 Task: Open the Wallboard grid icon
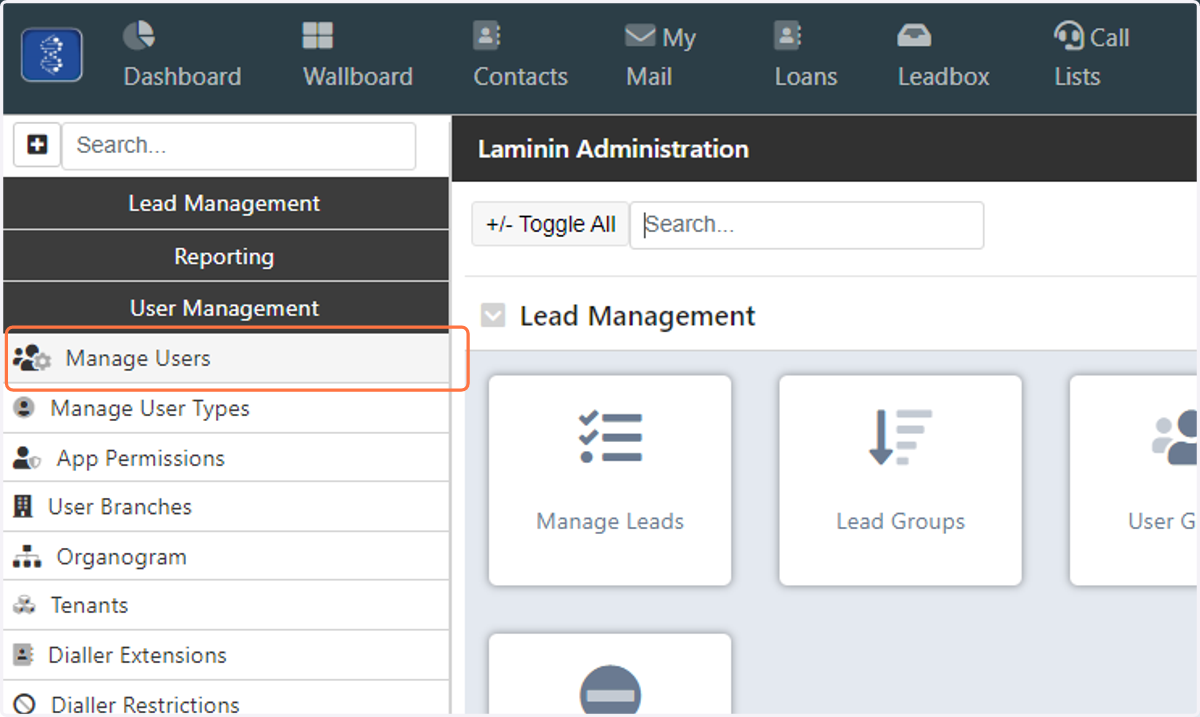pos(318,37)
